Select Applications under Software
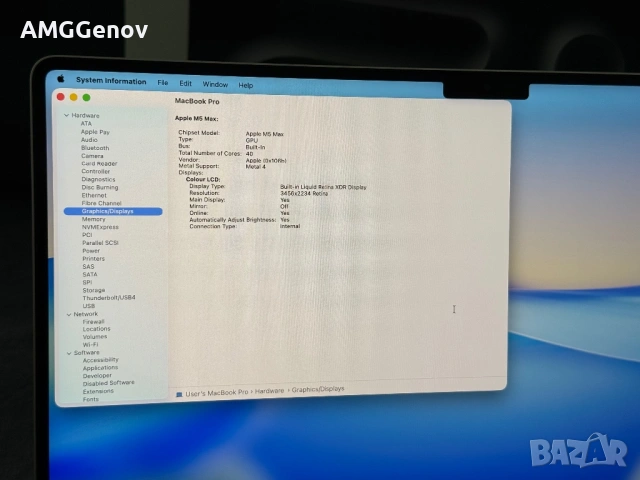This screenshot has width=640, height=480. pos(100,368)
